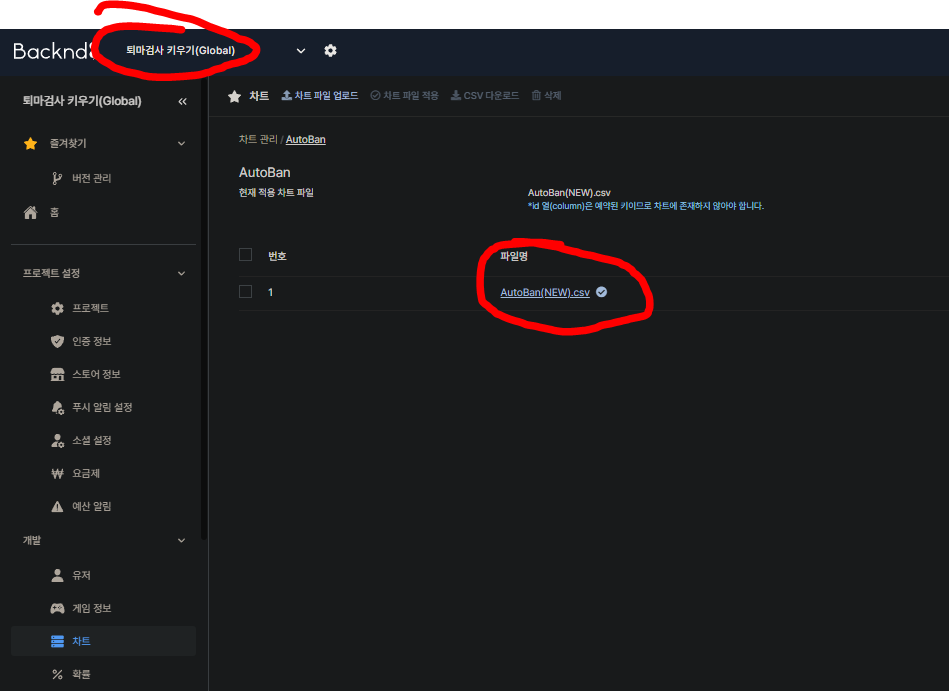Viewport: 949px width, 691px height.
Task: Open the AutoBan(NEW).csv file link
Action: (545, 292)
